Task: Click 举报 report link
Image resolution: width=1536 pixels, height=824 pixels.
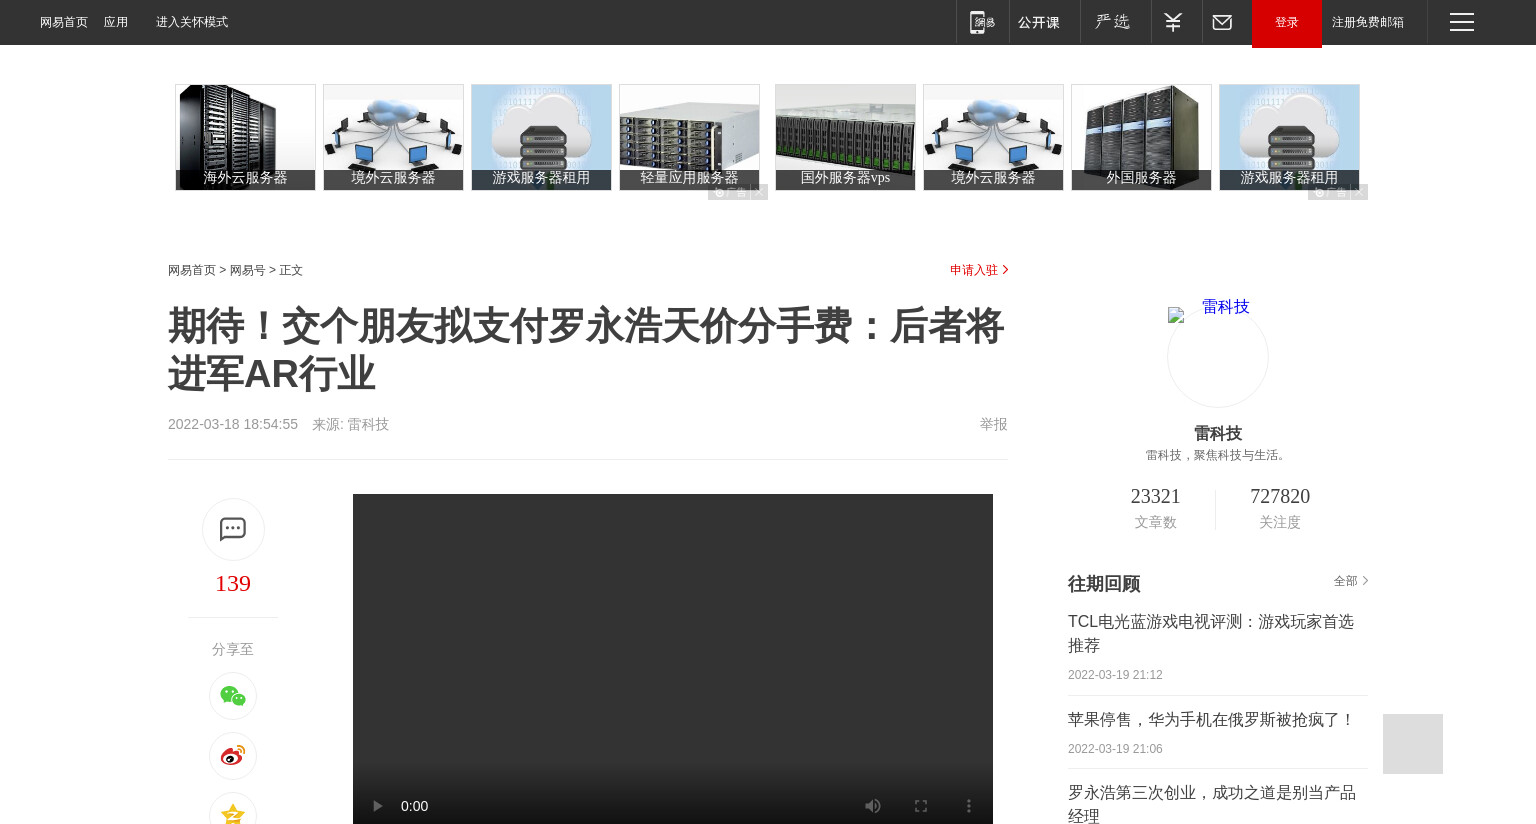Action: tap(994, 424)
